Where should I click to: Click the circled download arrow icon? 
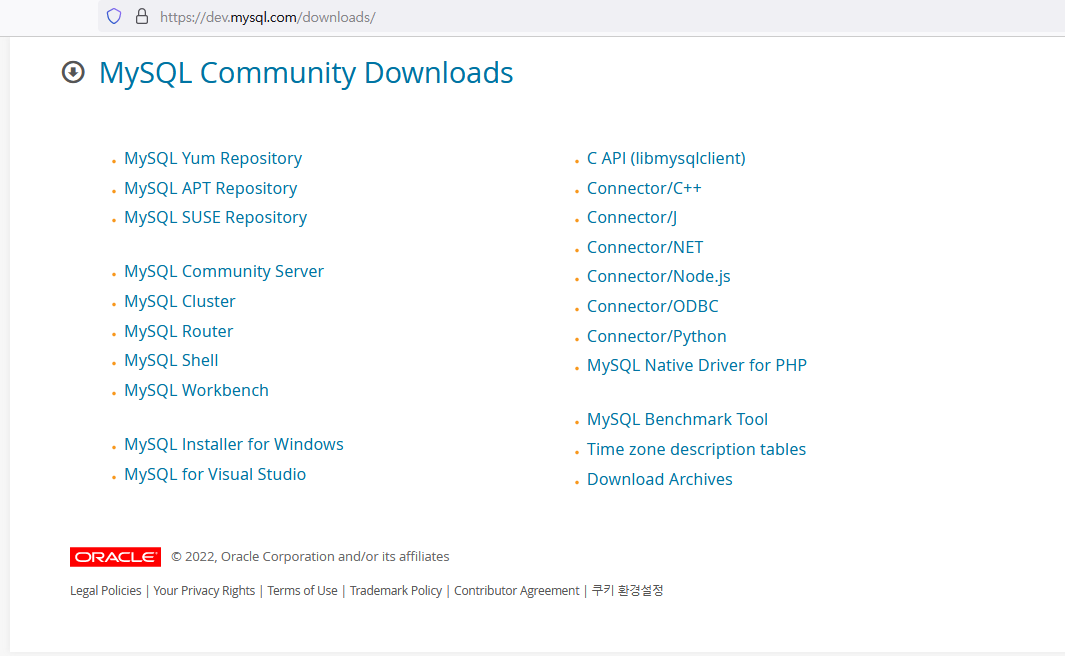[73, 72]
